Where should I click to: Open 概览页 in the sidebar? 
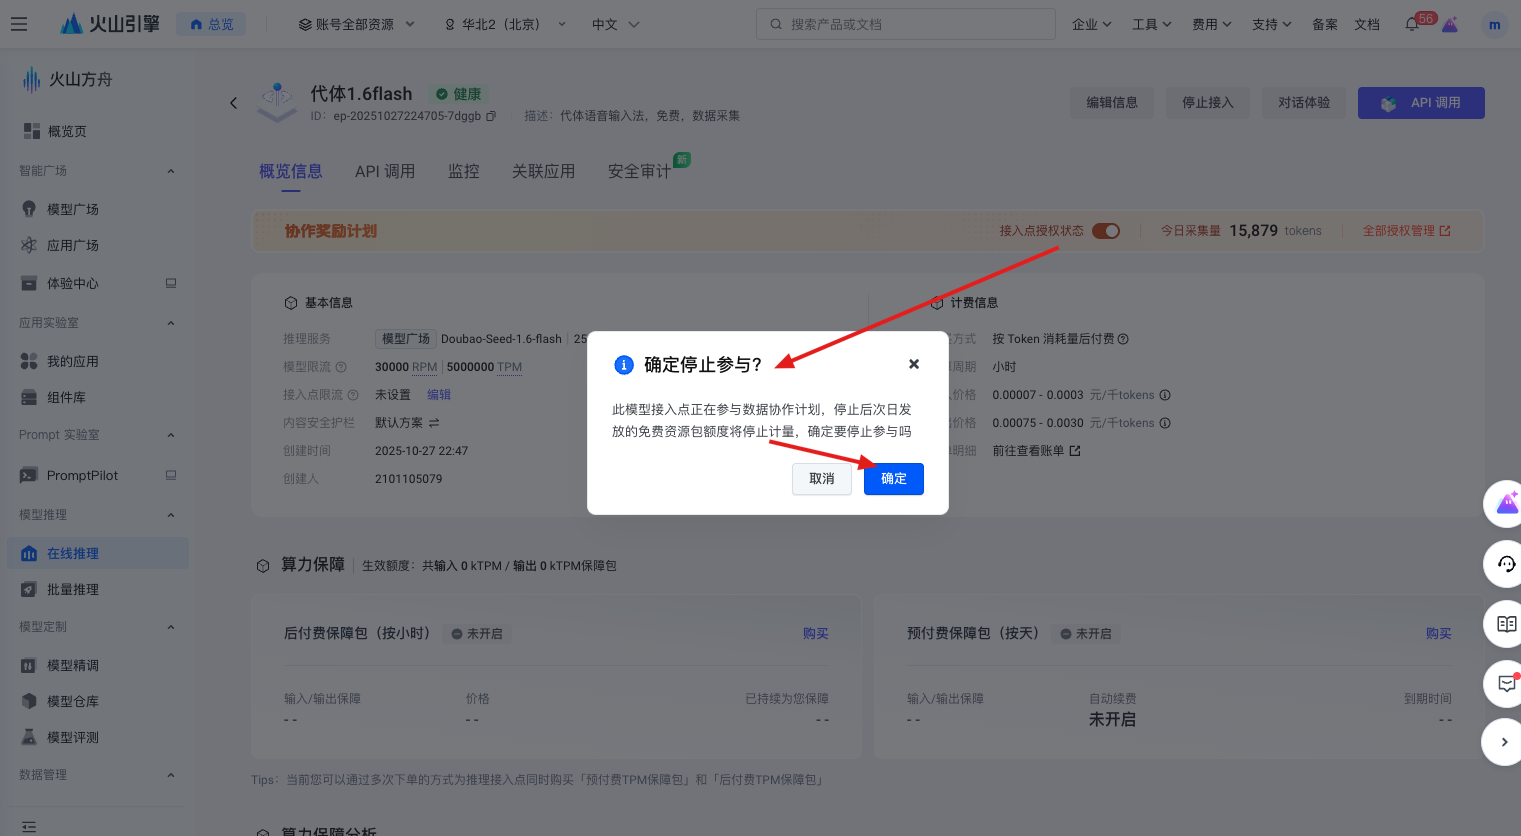click(98, 131)
